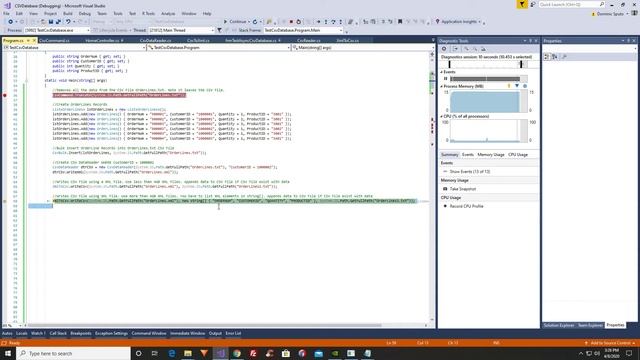Click the Show Events (13 of 13) link
Viewport: 640px width, 360px height.
[470, 172]
